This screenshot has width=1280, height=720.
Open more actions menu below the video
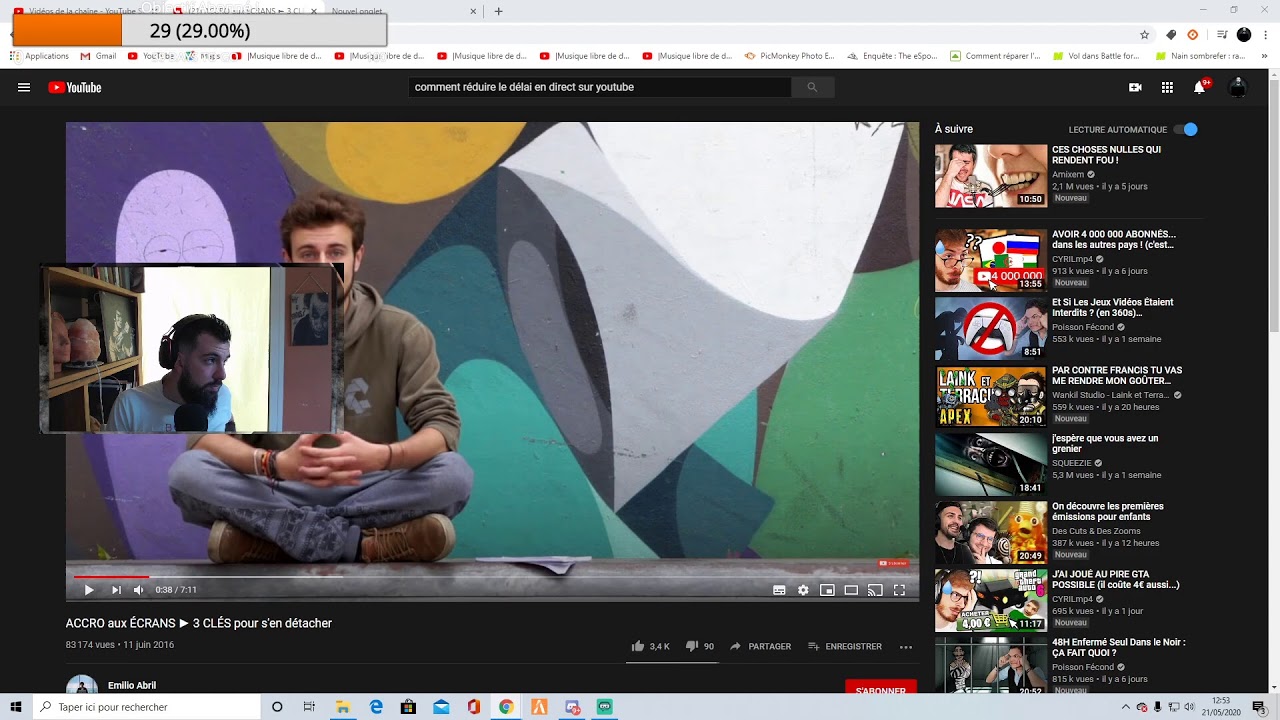point(906,647)
